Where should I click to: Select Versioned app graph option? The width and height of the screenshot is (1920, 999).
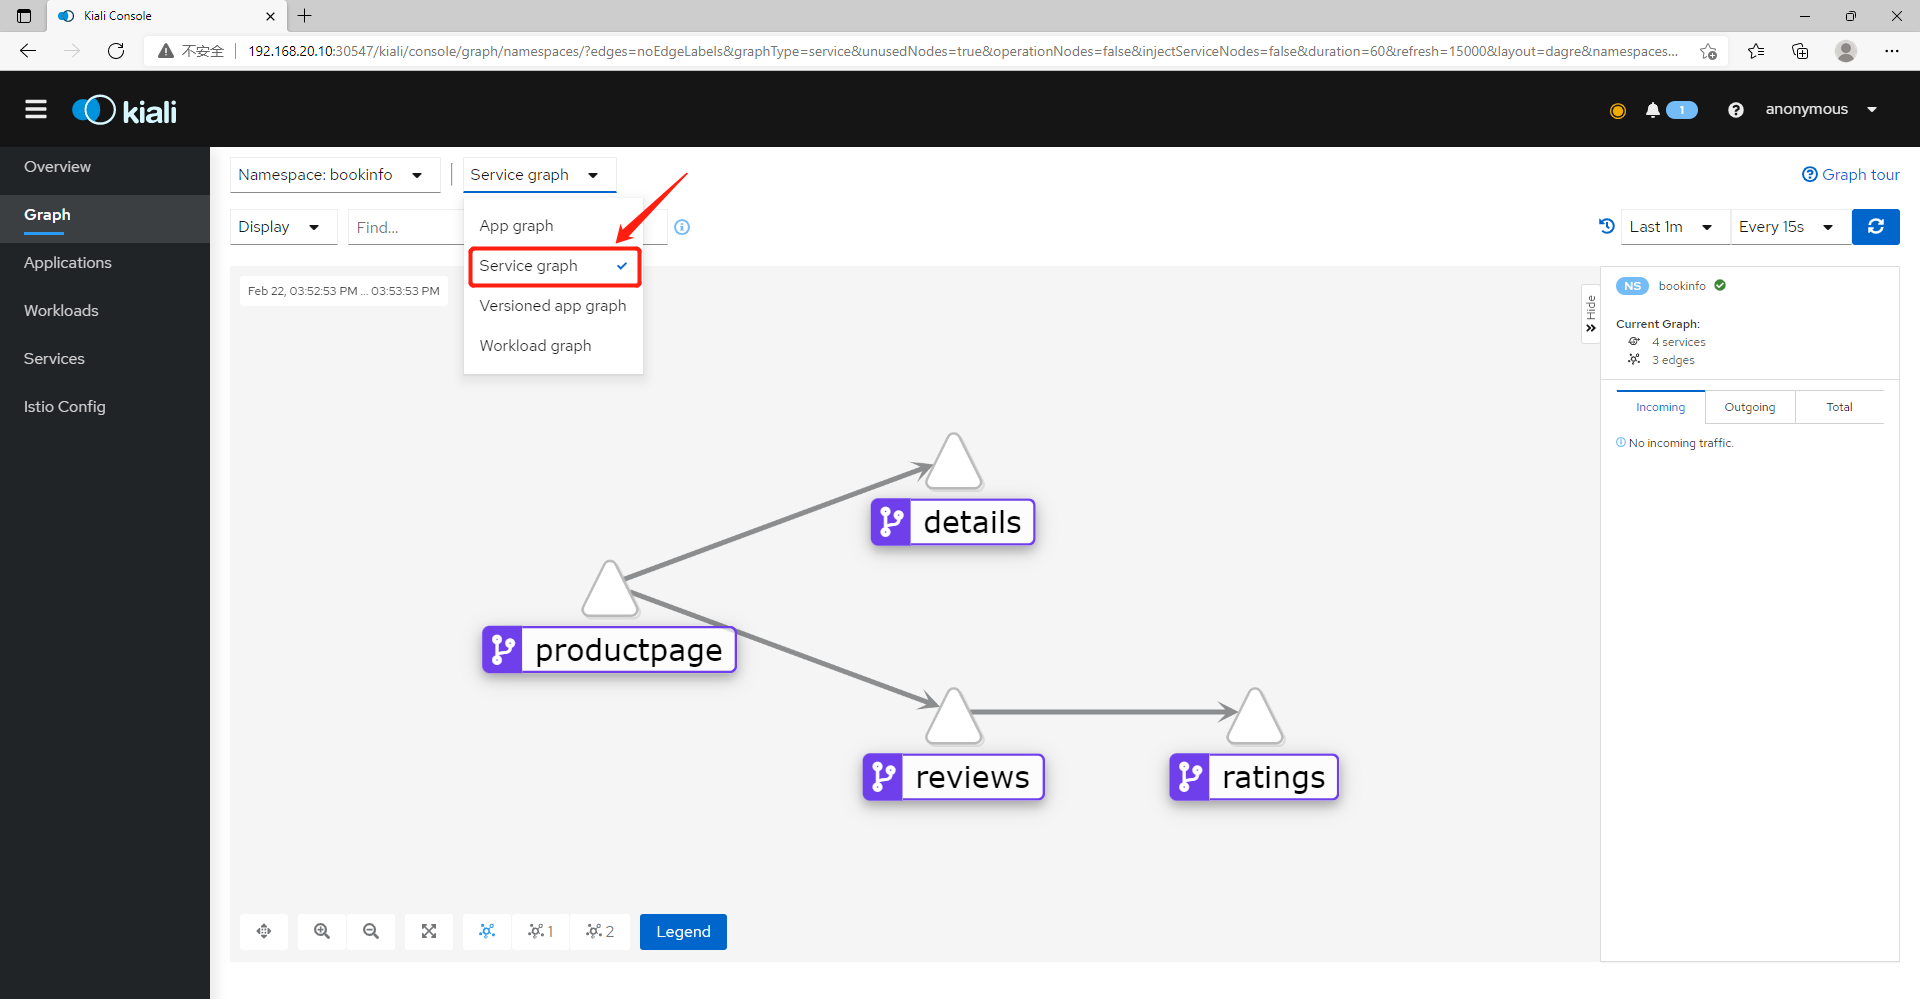pyautogui.click(x=553, y=306)
